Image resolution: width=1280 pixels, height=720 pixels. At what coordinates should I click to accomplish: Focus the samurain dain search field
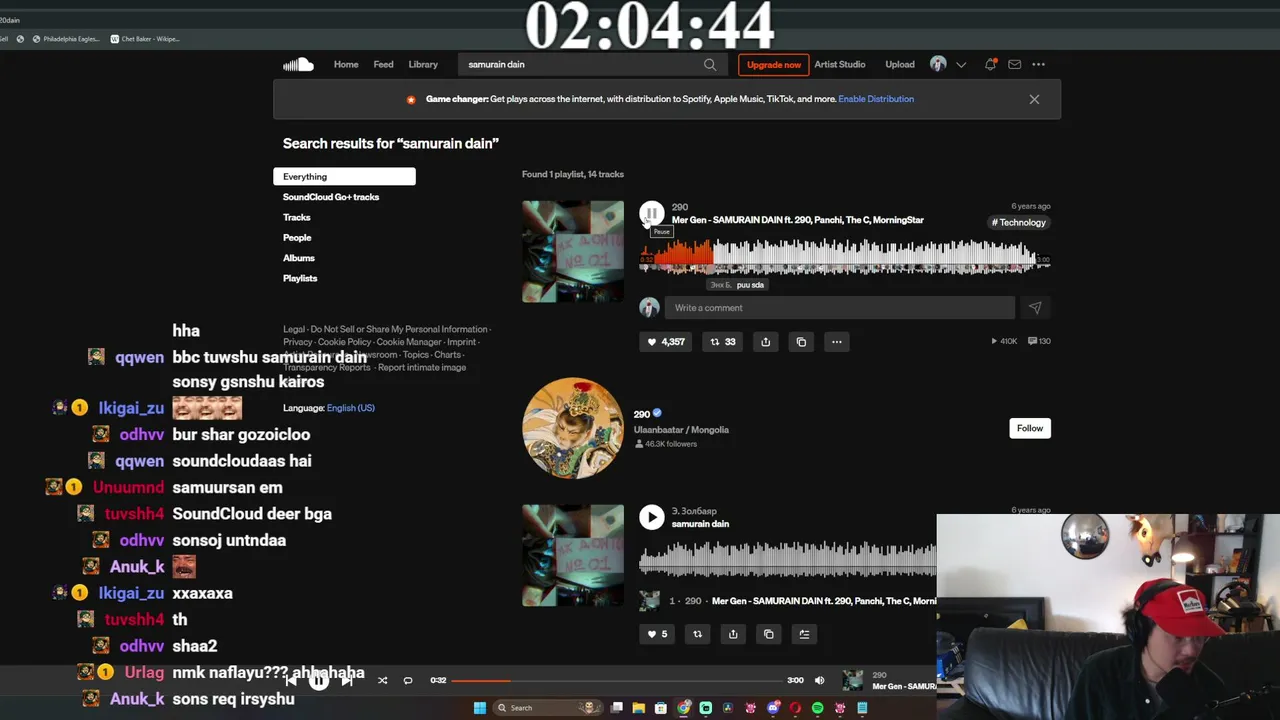point(582,65)
